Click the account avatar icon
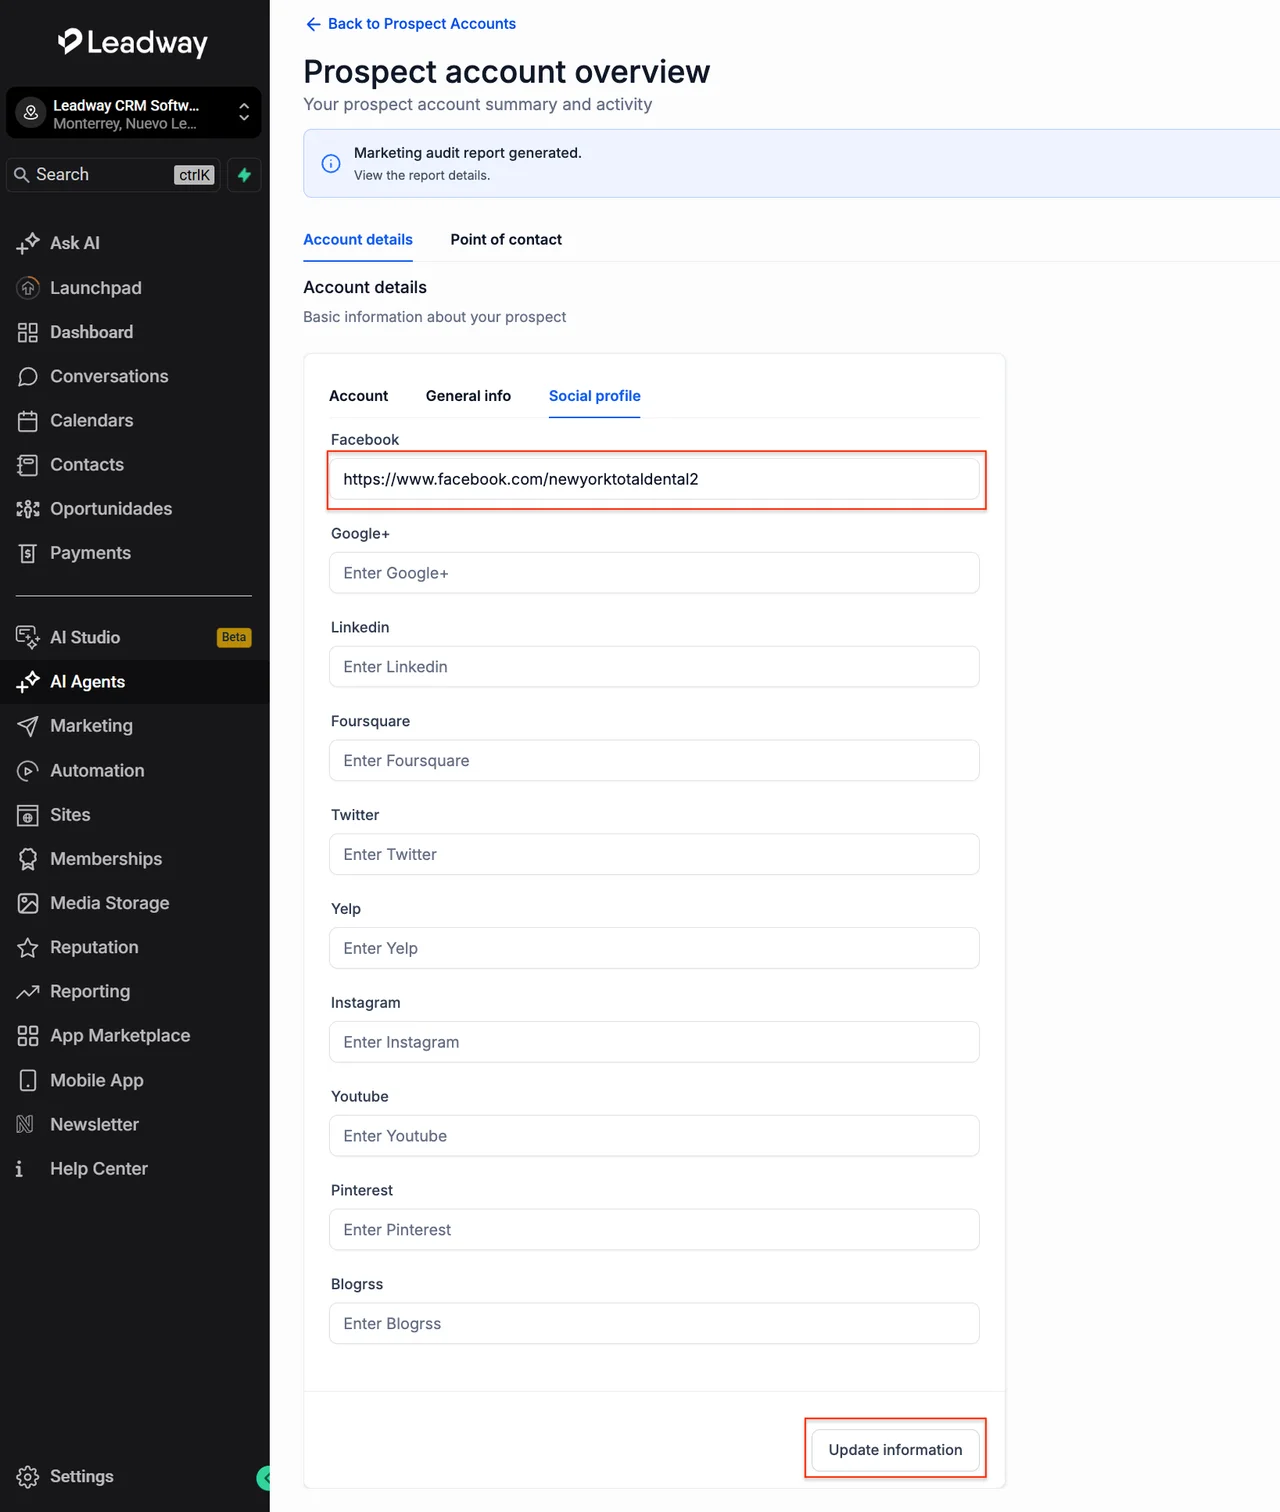 [31, 113]
